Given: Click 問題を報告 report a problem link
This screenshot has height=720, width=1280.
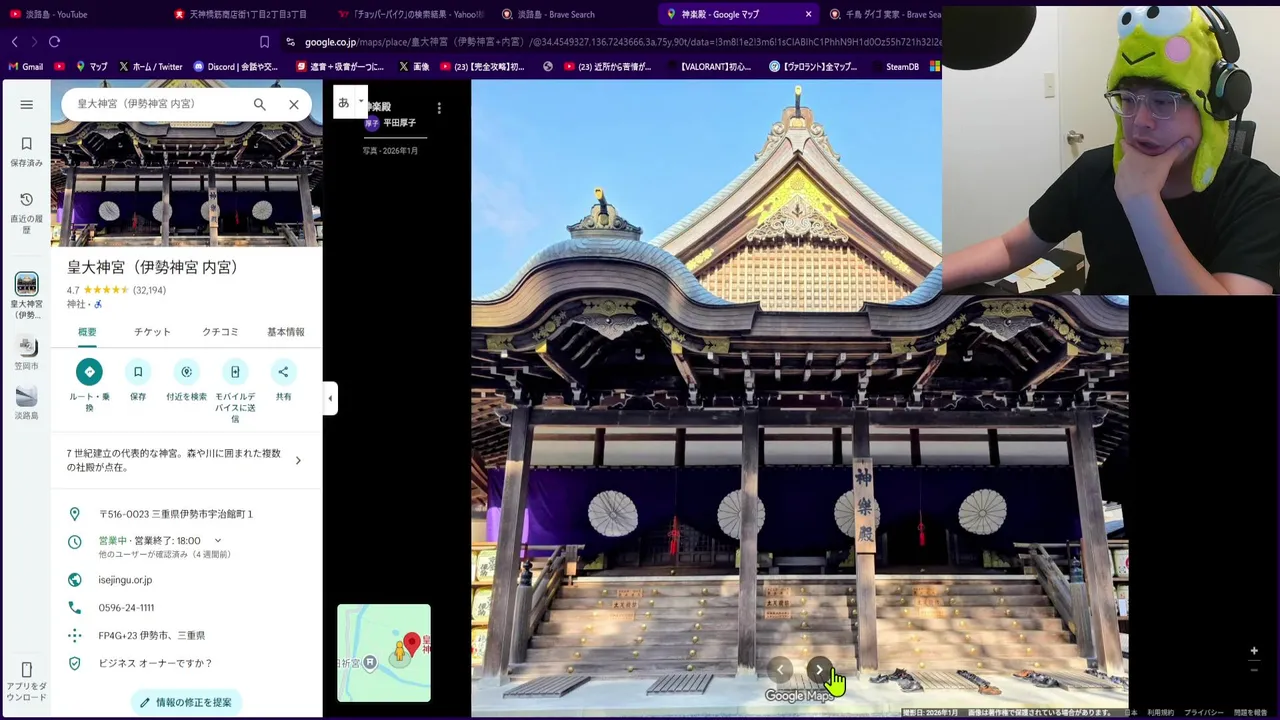Looking at the screenshot, I should (x=1250, y=713).
